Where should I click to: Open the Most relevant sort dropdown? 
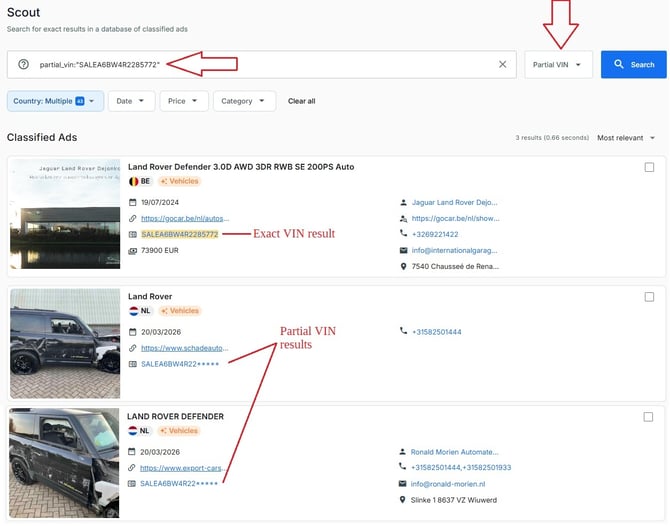coord(626,138)
